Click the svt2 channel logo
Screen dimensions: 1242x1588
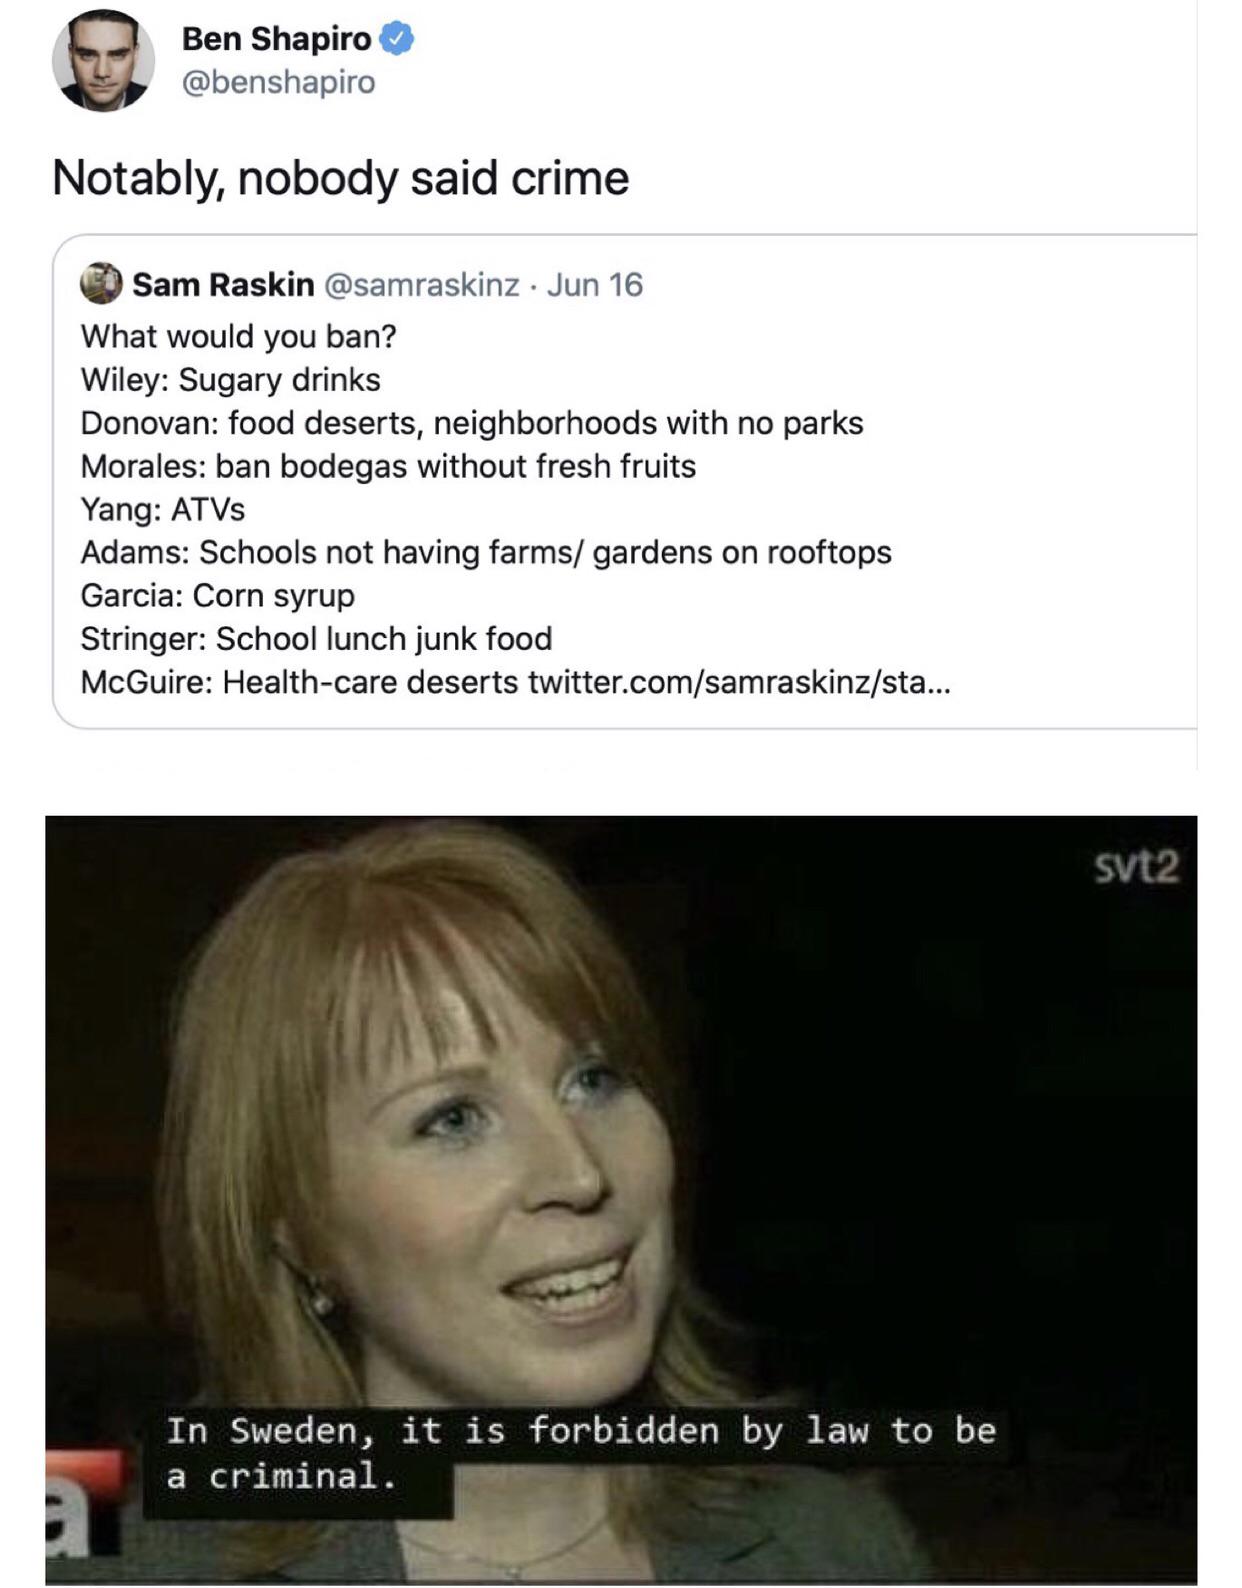(1135, 867)
